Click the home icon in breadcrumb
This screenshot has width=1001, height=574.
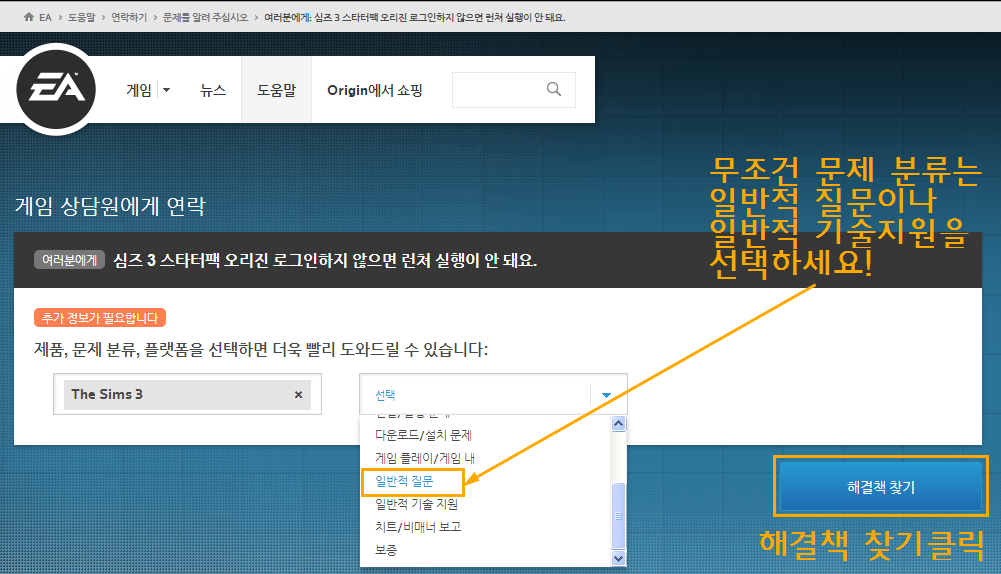(29, 17)
